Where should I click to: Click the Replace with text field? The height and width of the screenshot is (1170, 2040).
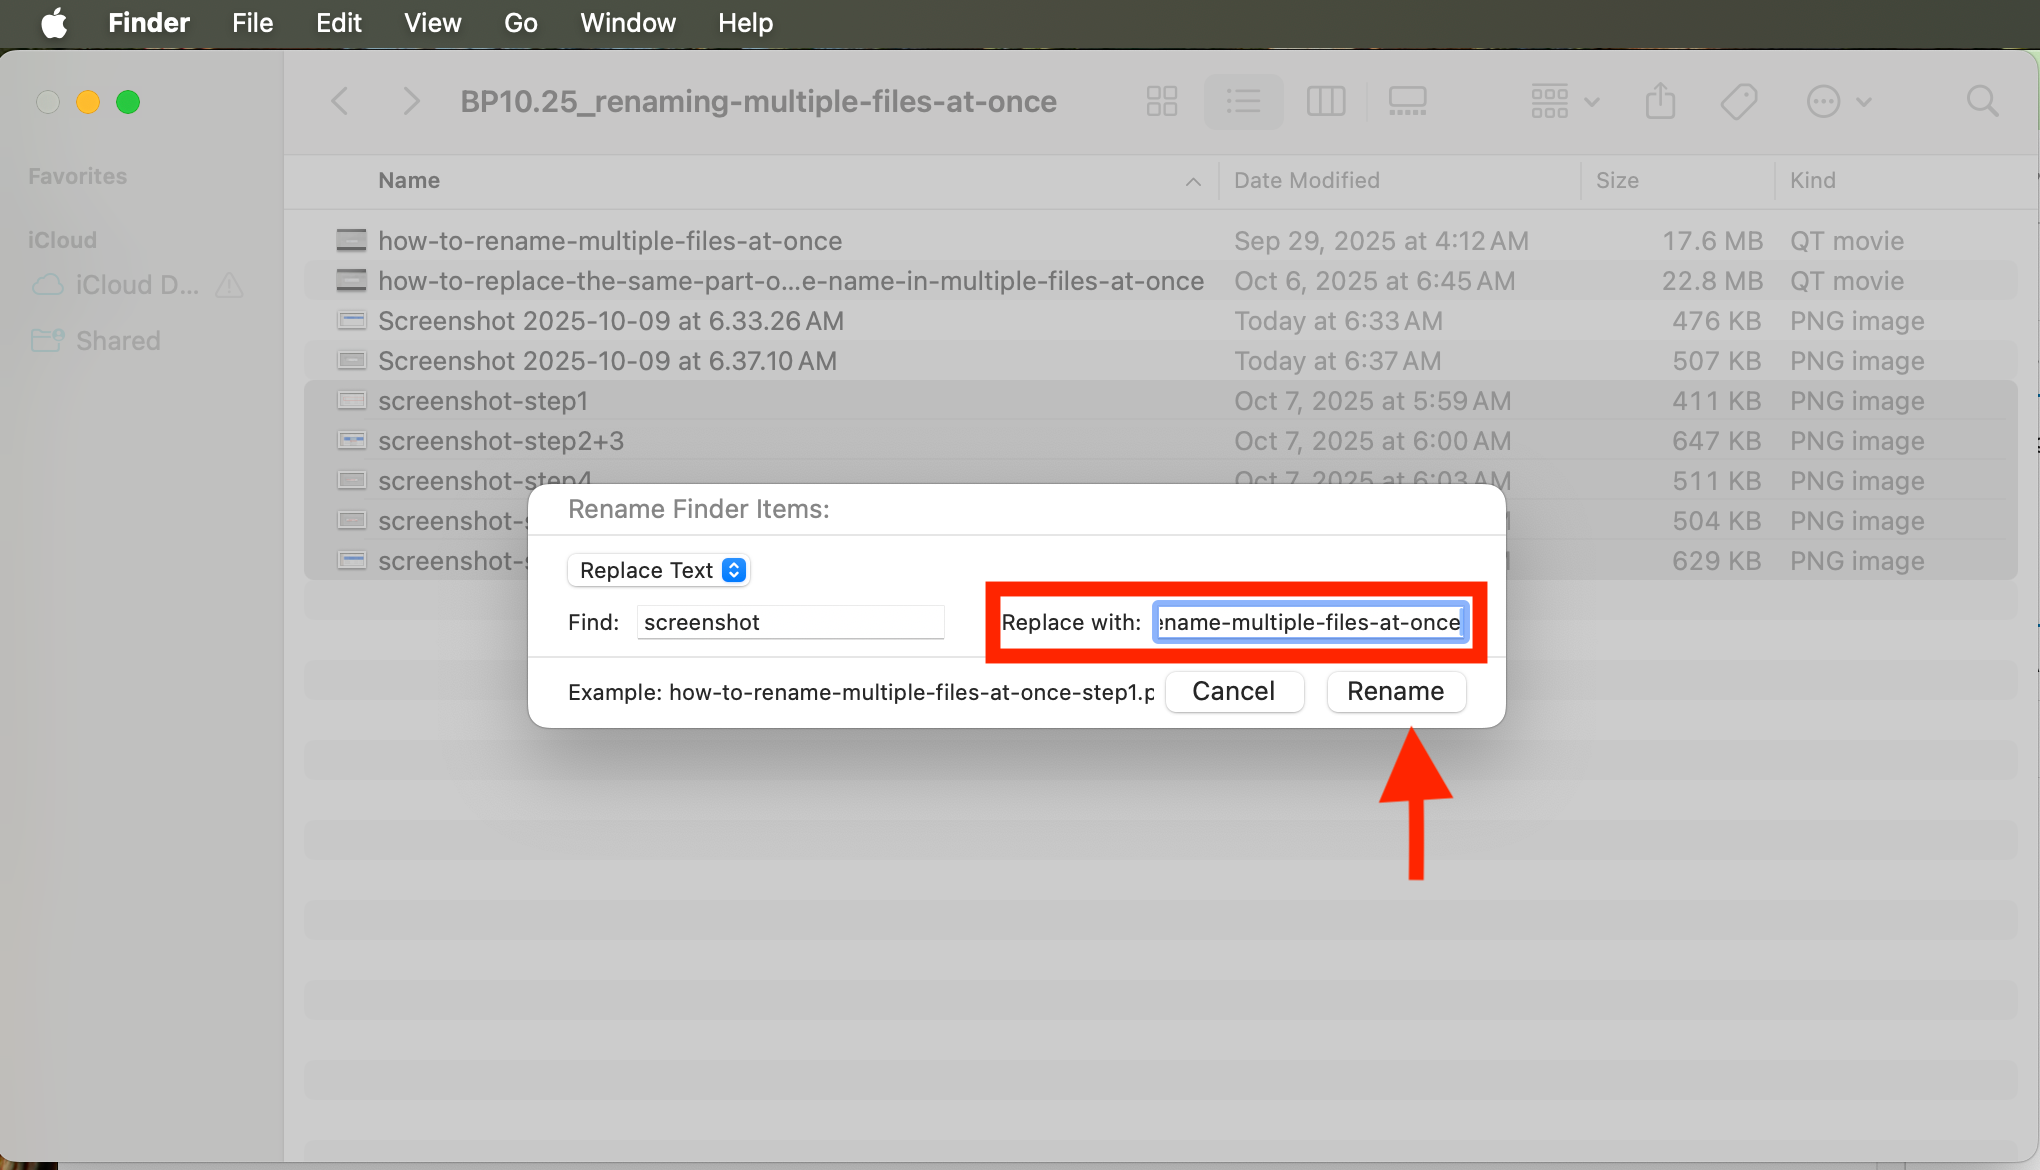(x=1310, y=622)
